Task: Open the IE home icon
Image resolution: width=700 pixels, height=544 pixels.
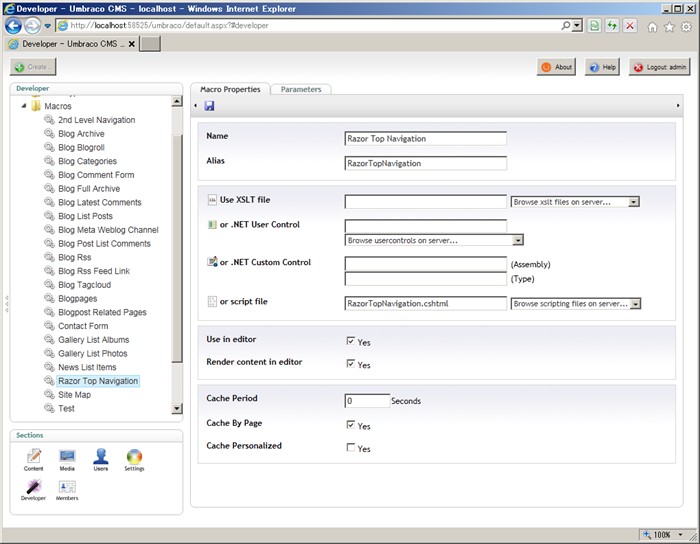Action: 652,27
